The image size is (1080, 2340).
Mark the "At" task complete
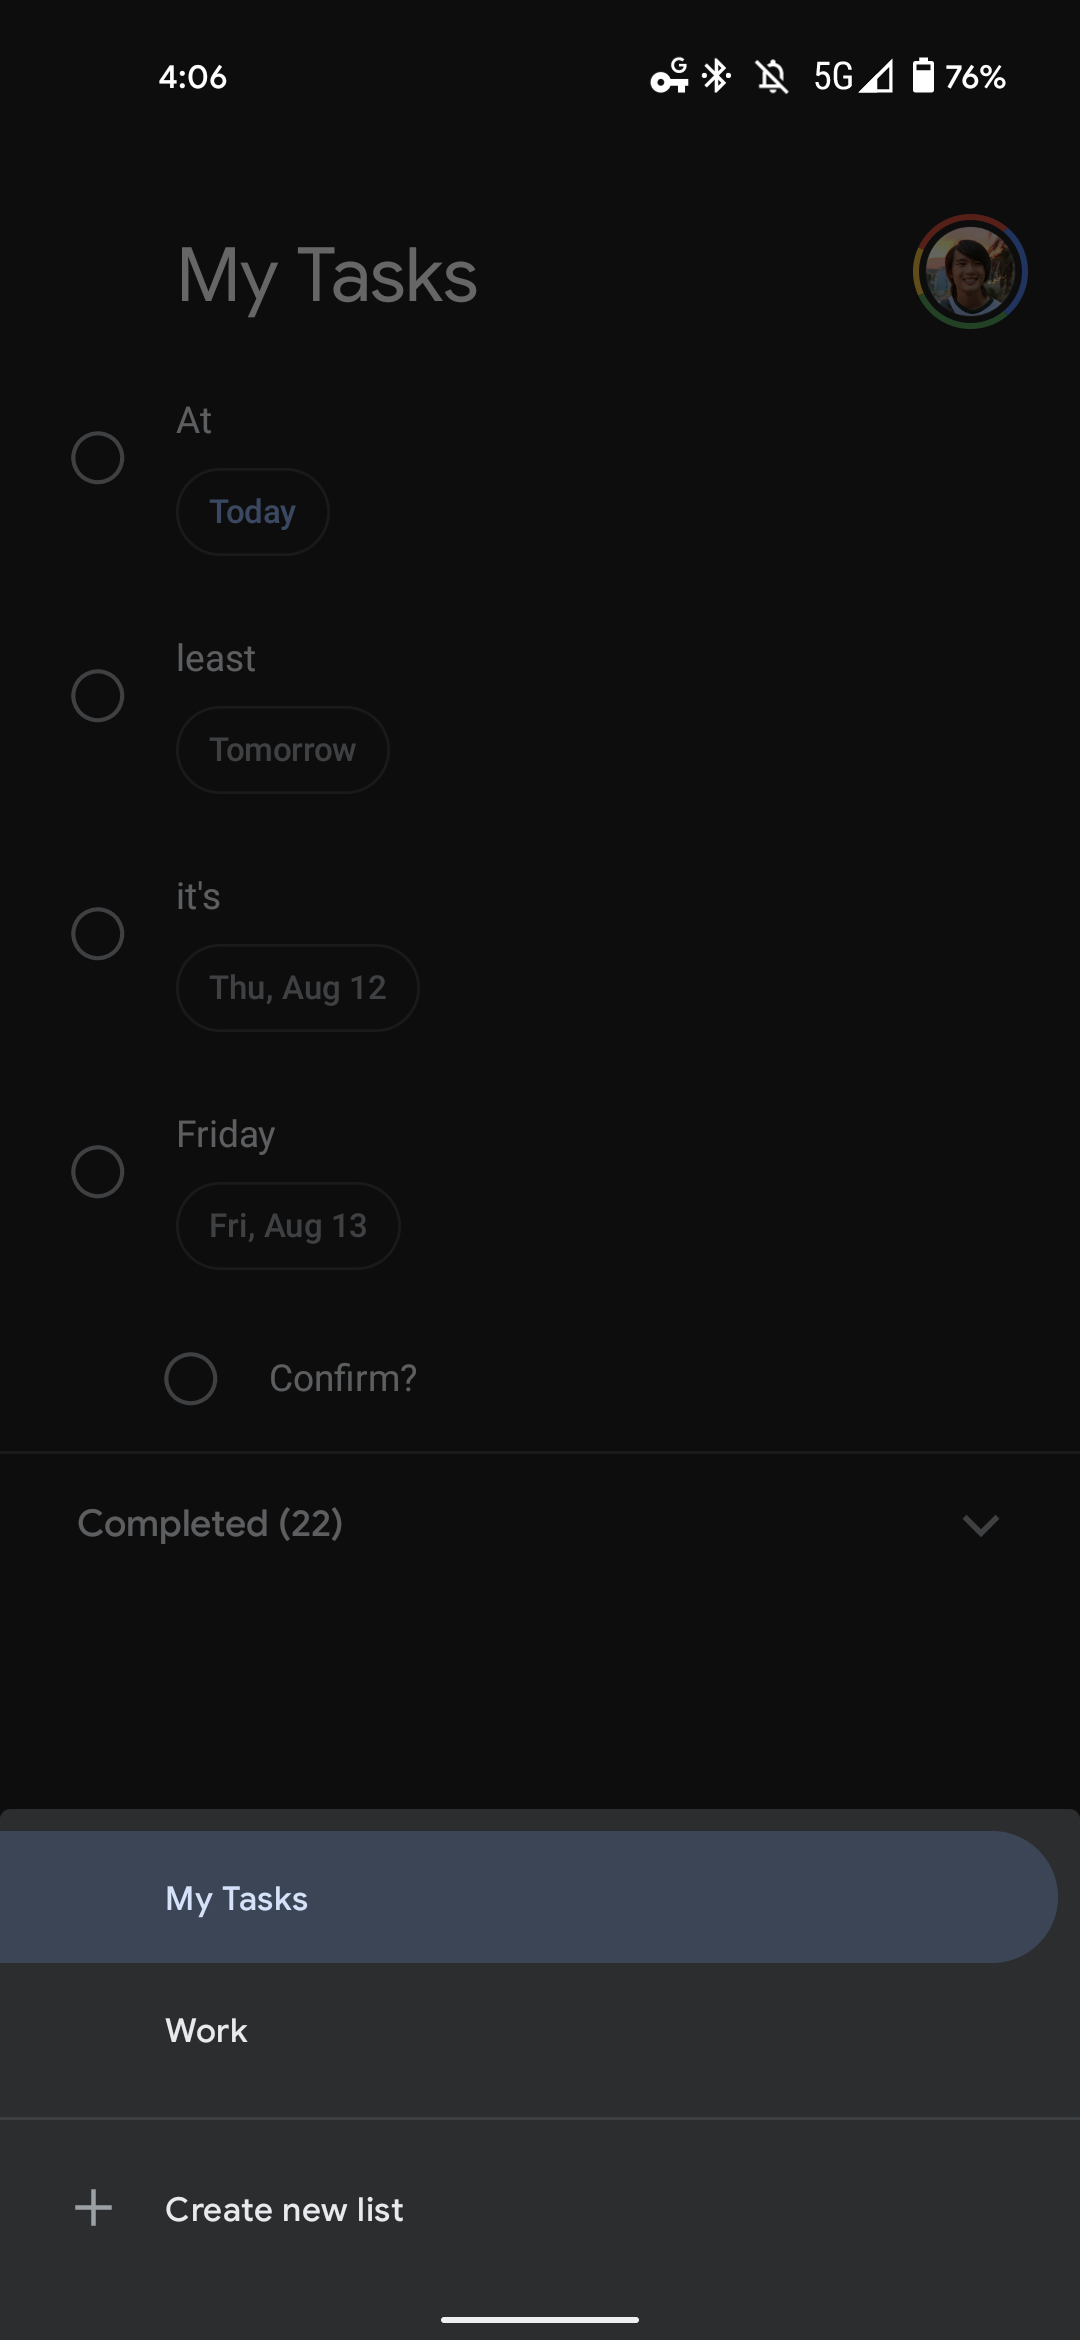pos(98,458)
